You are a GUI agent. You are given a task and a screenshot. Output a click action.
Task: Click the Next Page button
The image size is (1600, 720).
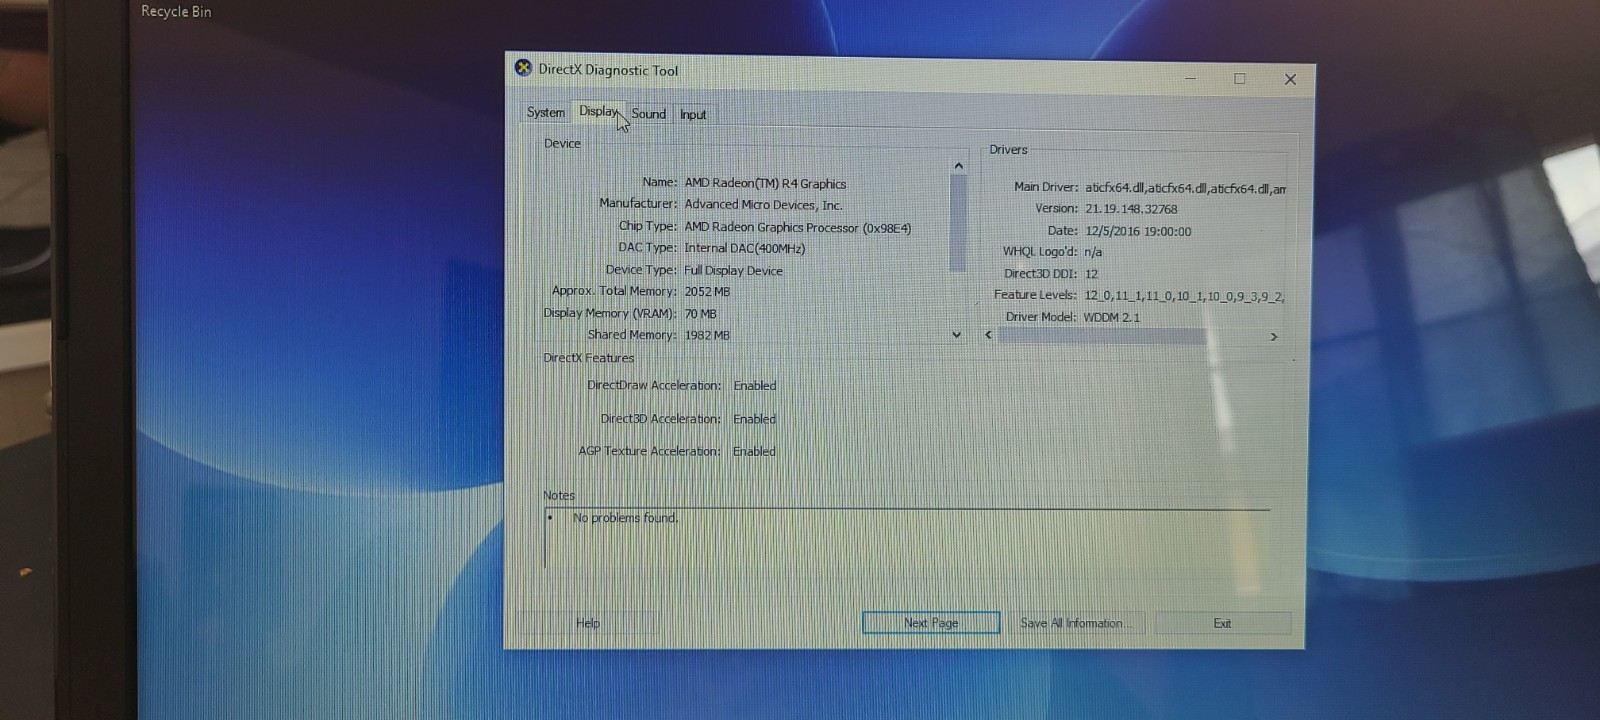click(x=931, y=623)
